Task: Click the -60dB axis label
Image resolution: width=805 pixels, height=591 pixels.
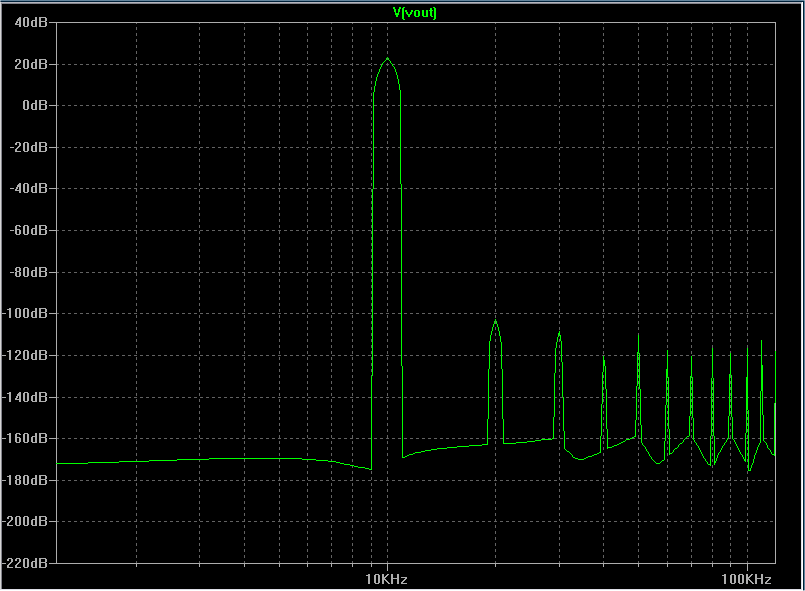Action: [x=29, y=231]
